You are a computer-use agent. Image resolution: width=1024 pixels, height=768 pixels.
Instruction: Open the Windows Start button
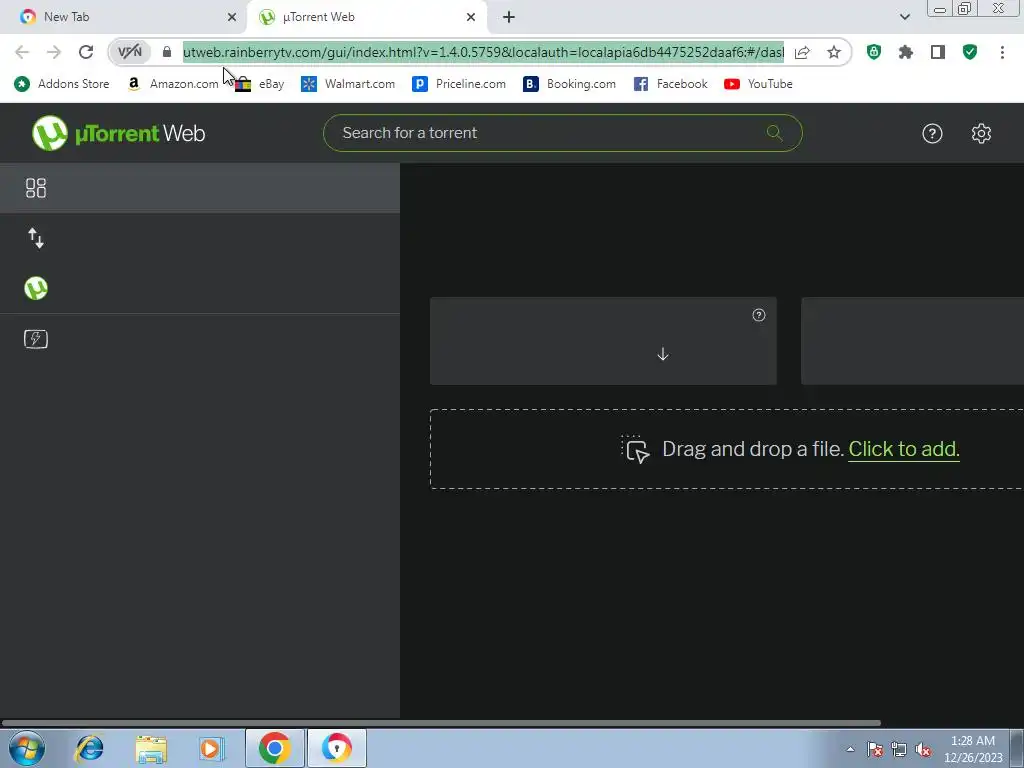26,748
